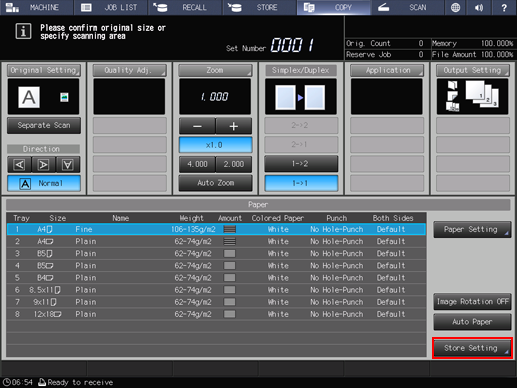This screenshot has height=388, width=517.
Task: Select the upside-down direction icon
Action: tap(68, 165)
